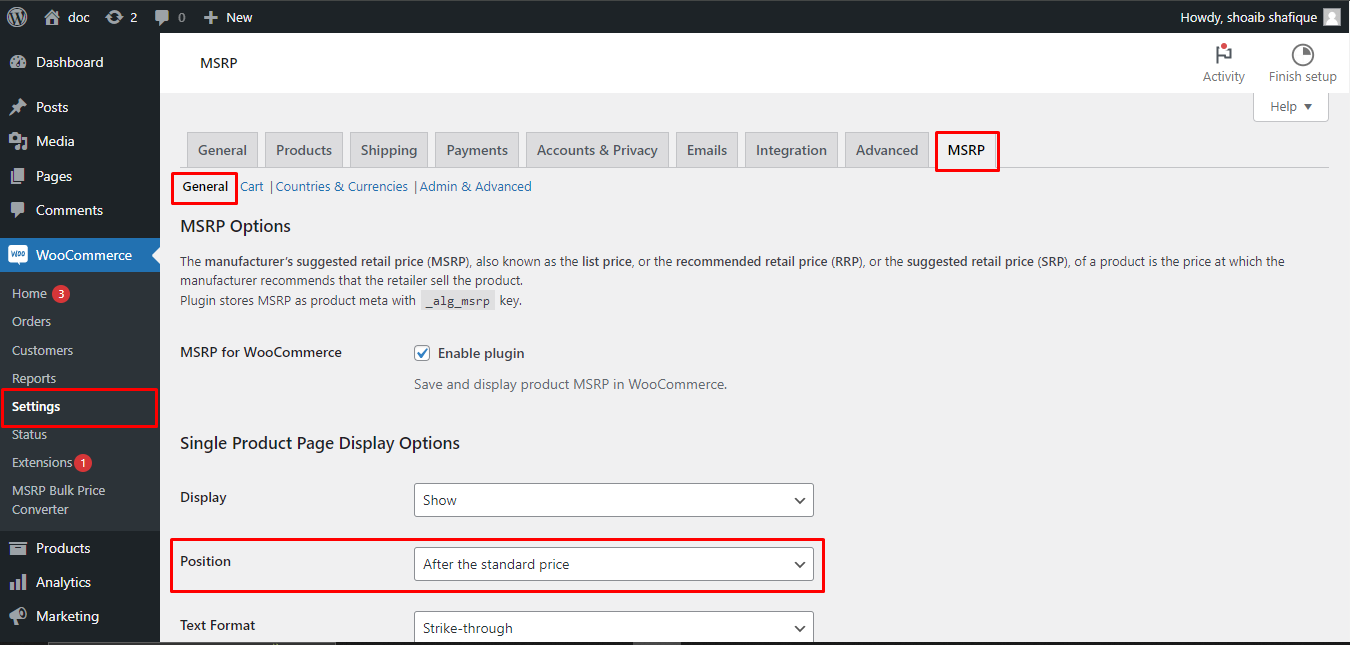Screen dimensions: 1350x645
Task: Open the Text Format Strike-through dropdown
Action: pos(614,627)
